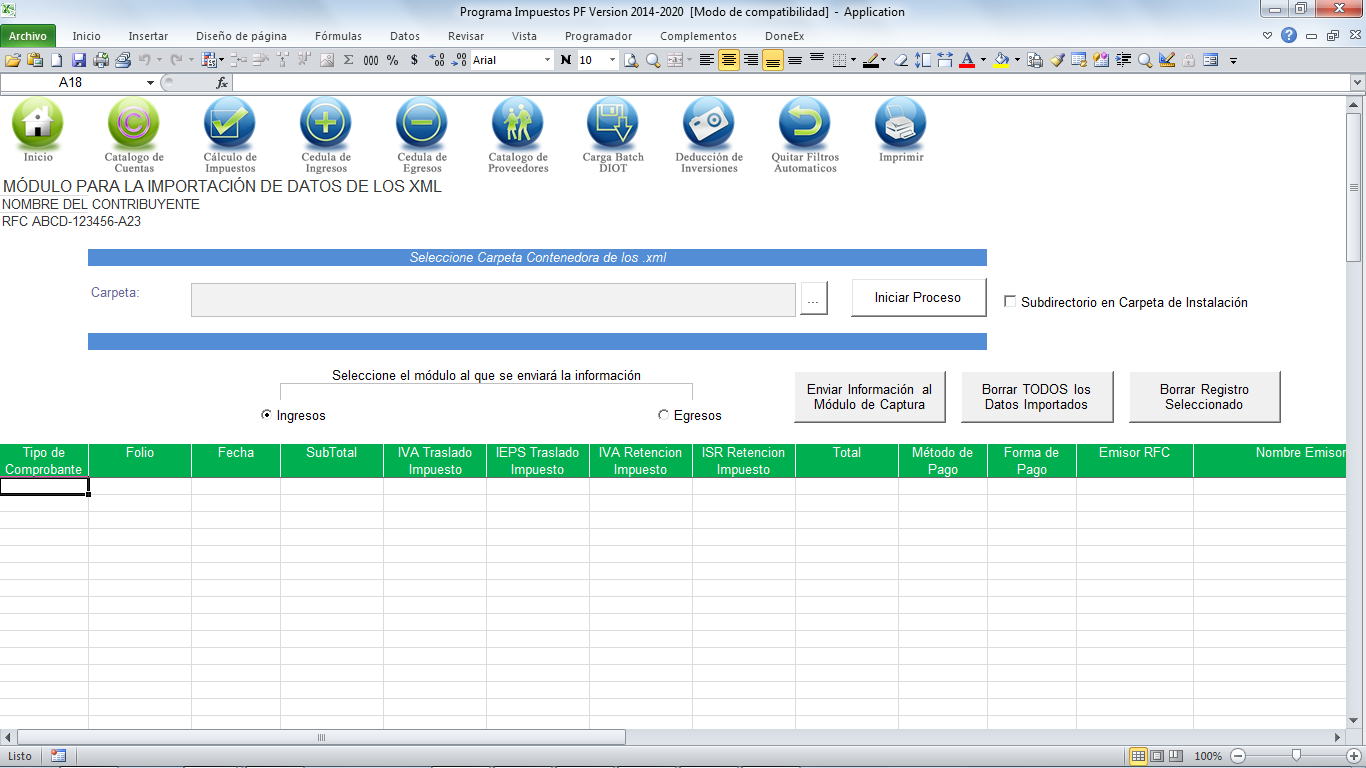
Task: Go to Cedula de Egresos
Action: [422, 124]
